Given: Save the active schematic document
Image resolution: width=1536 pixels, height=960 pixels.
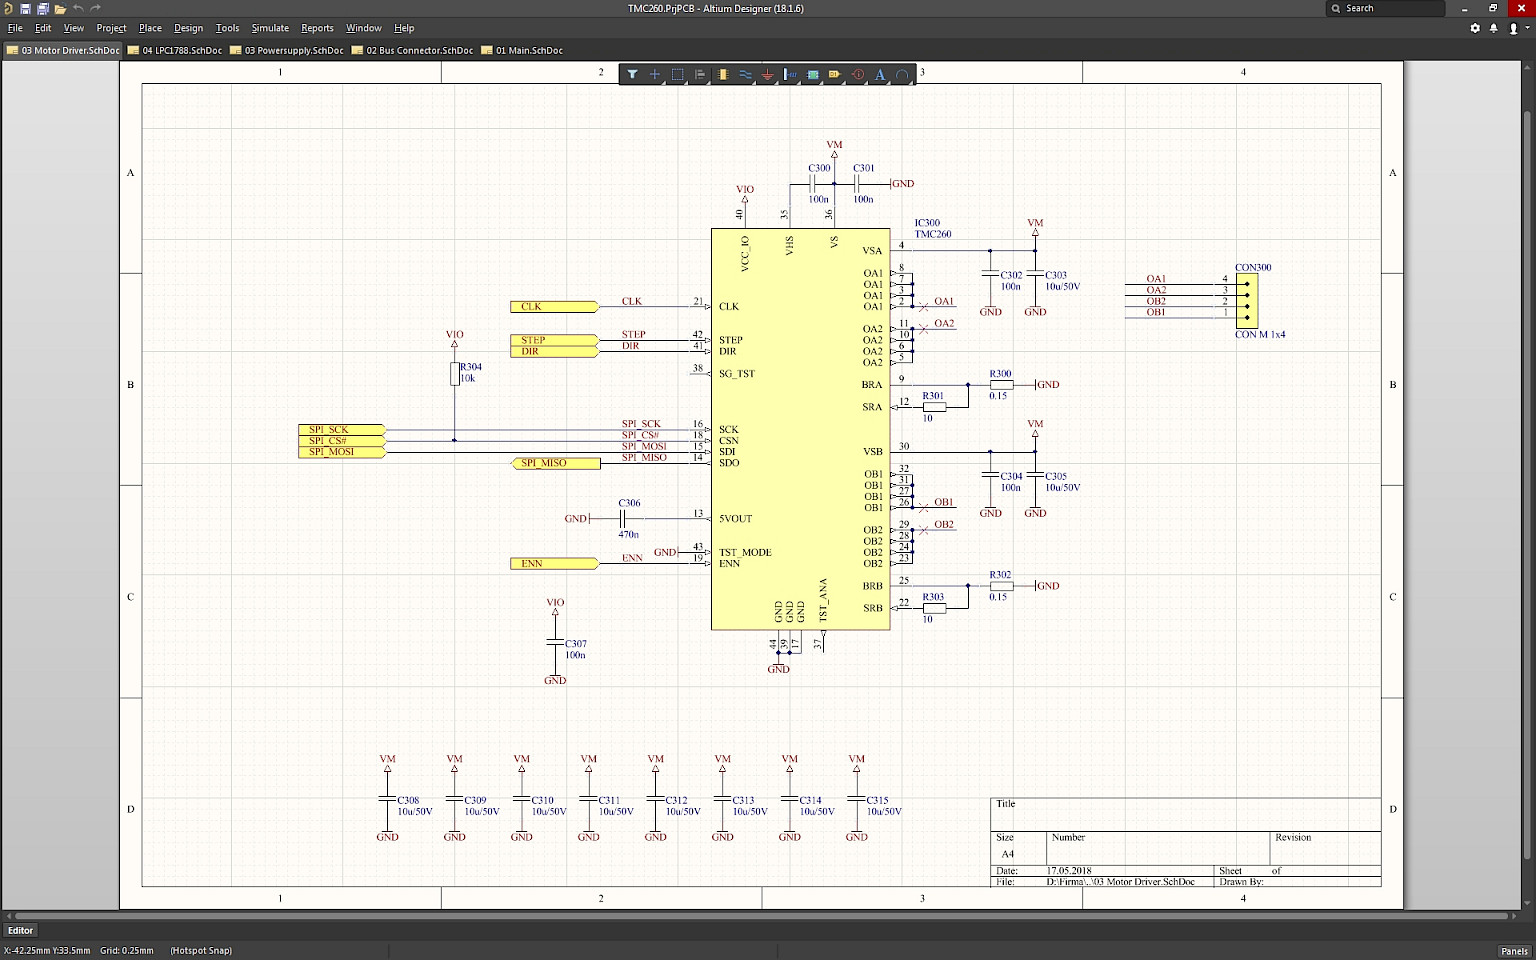Looking at the screenshot, I should tap(26, 8).
